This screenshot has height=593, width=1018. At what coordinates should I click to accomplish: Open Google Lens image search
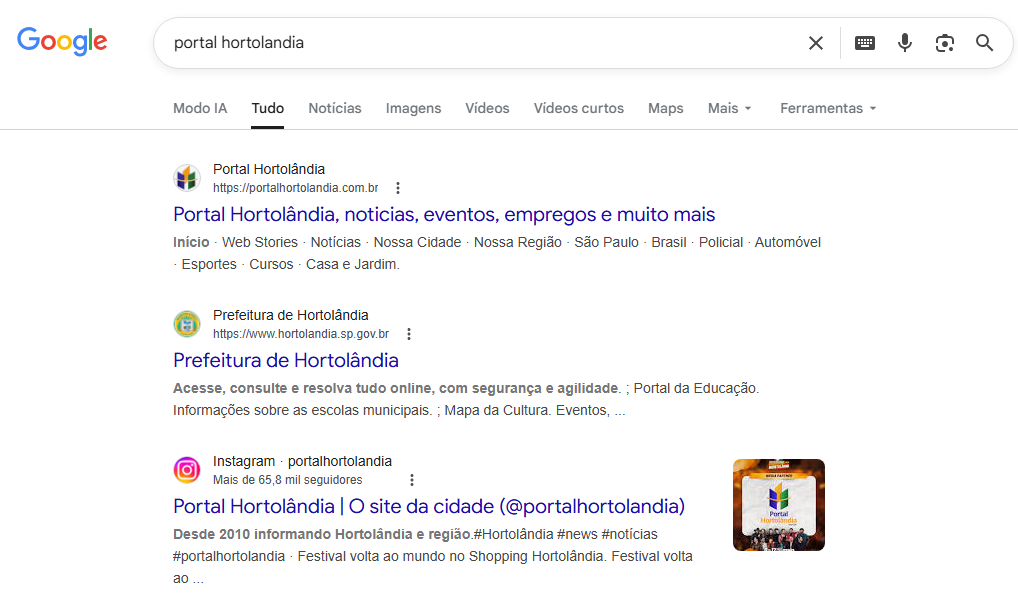[944, 43]
